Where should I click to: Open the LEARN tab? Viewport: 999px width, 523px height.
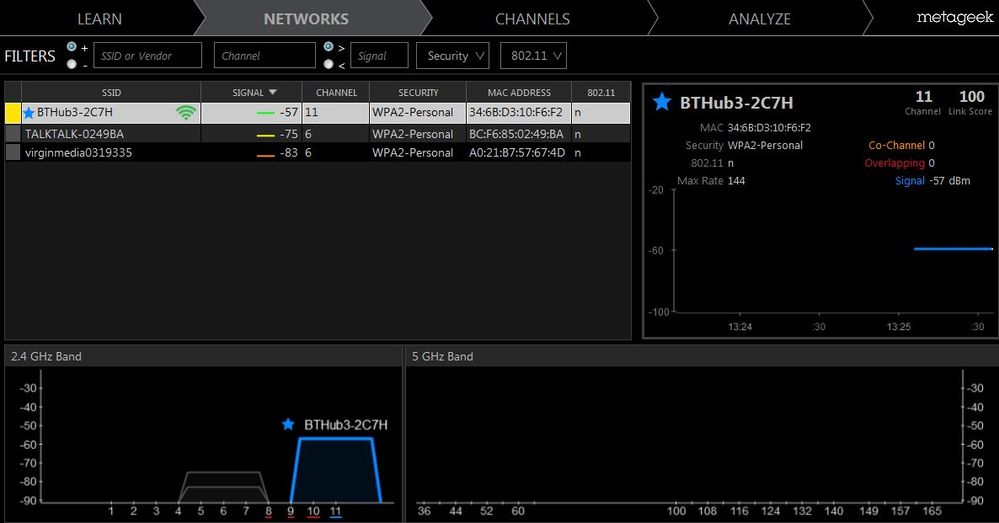point(99,18)
